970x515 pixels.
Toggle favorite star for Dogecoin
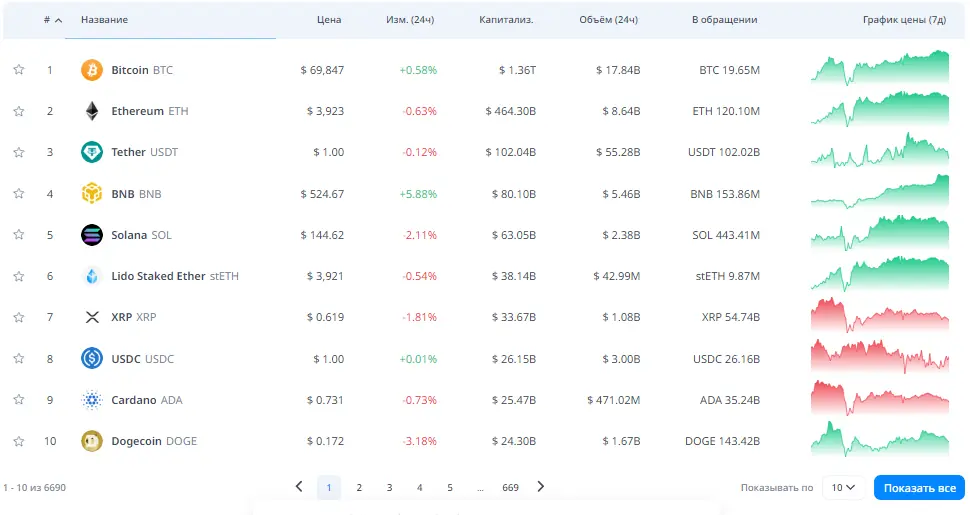pyautogui.click(x=19, y=441)
